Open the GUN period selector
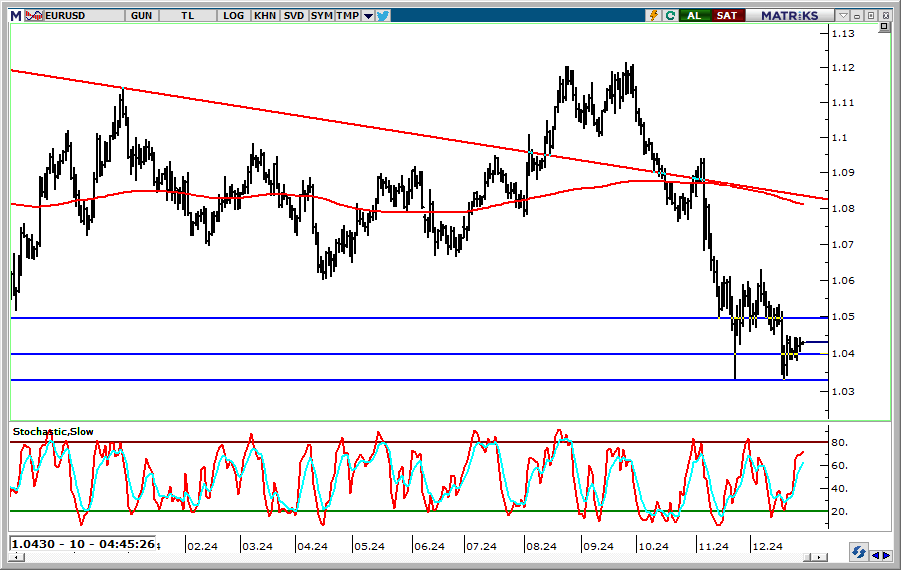901x570 pixels. [x=143, y=15]
